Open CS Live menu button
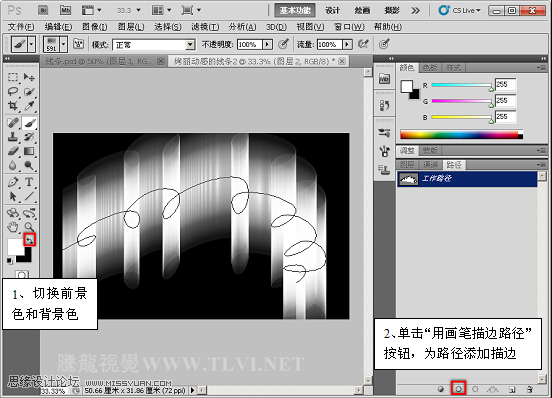Viewport: 552px width, 398px height. pos(459,11)
